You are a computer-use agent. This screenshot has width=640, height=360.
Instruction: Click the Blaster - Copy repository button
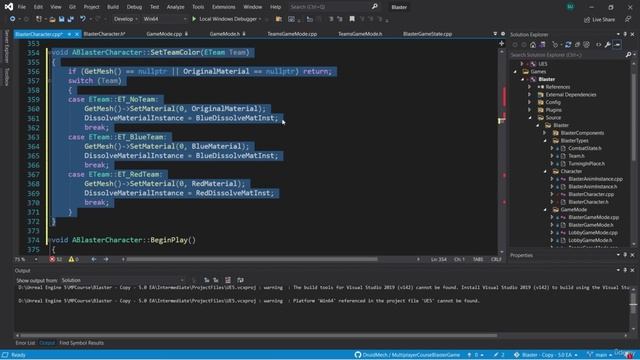(546, 355)
